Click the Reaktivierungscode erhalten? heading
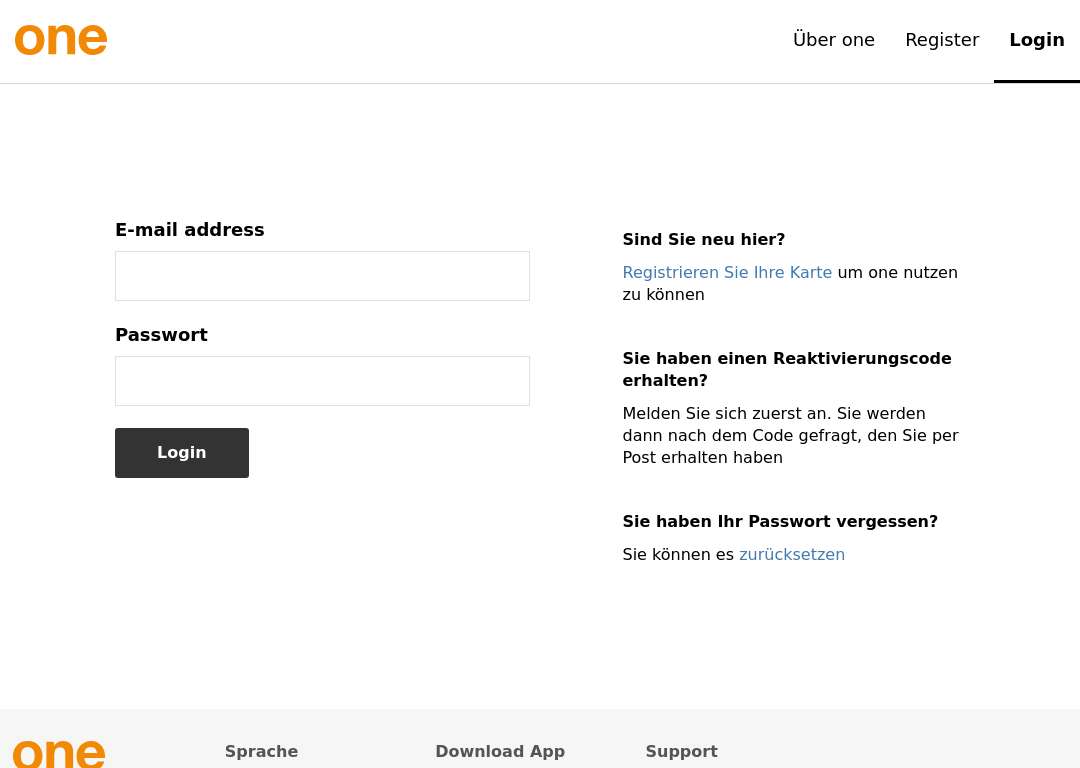1080x768 pixels. tap(787, 369)
